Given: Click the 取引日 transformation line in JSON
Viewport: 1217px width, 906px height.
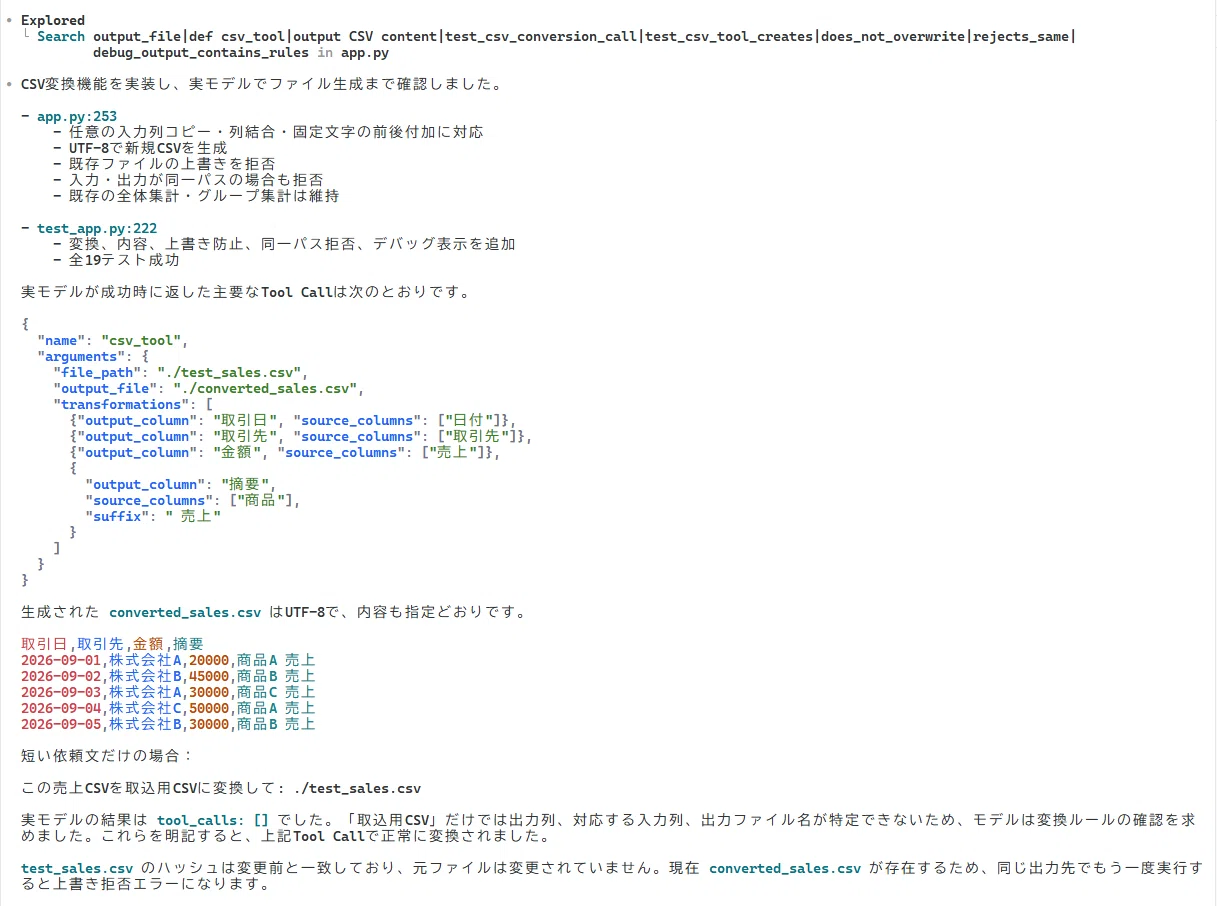Looking at the screenshot, I should (x=293, y=420).
